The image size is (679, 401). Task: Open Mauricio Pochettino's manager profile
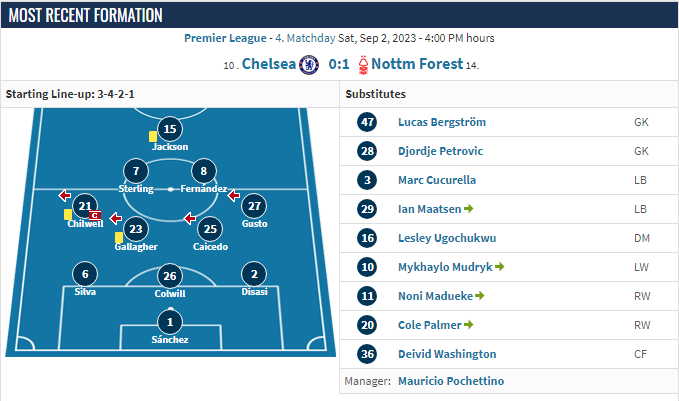(451, 381)
